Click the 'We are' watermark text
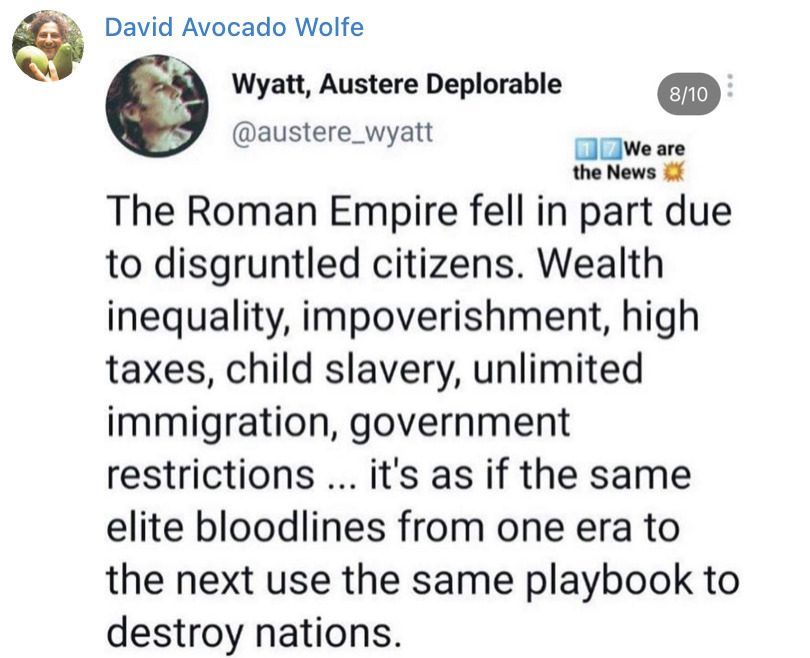 [654, 149]
